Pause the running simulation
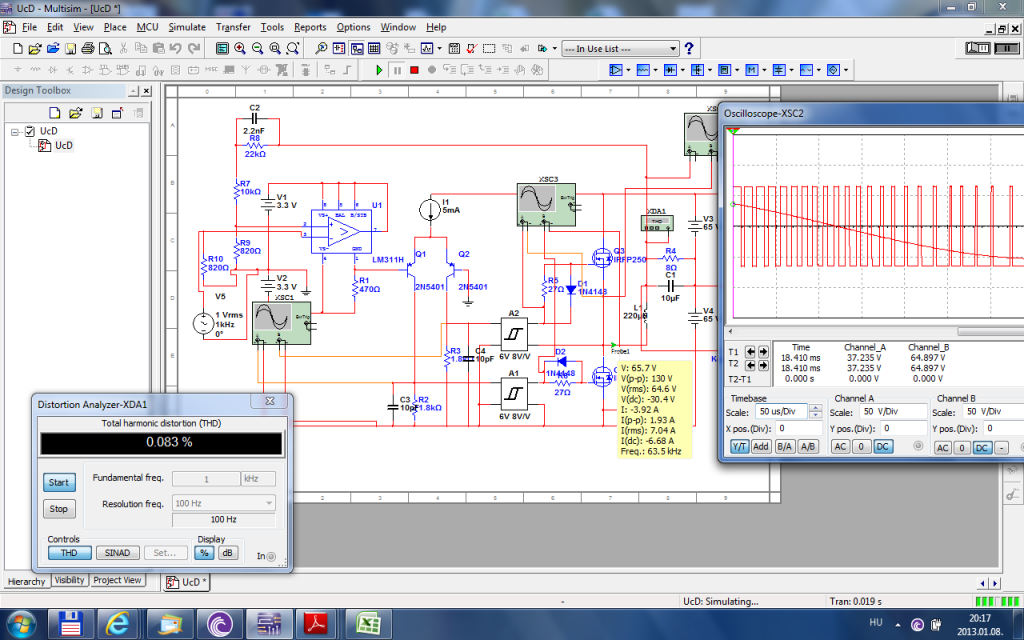1024x640 pixels. point(397,70)
